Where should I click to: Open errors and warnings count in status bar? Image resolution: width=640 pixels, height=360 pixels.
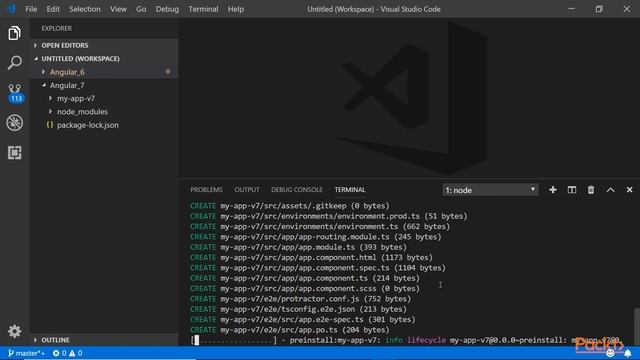67,353
